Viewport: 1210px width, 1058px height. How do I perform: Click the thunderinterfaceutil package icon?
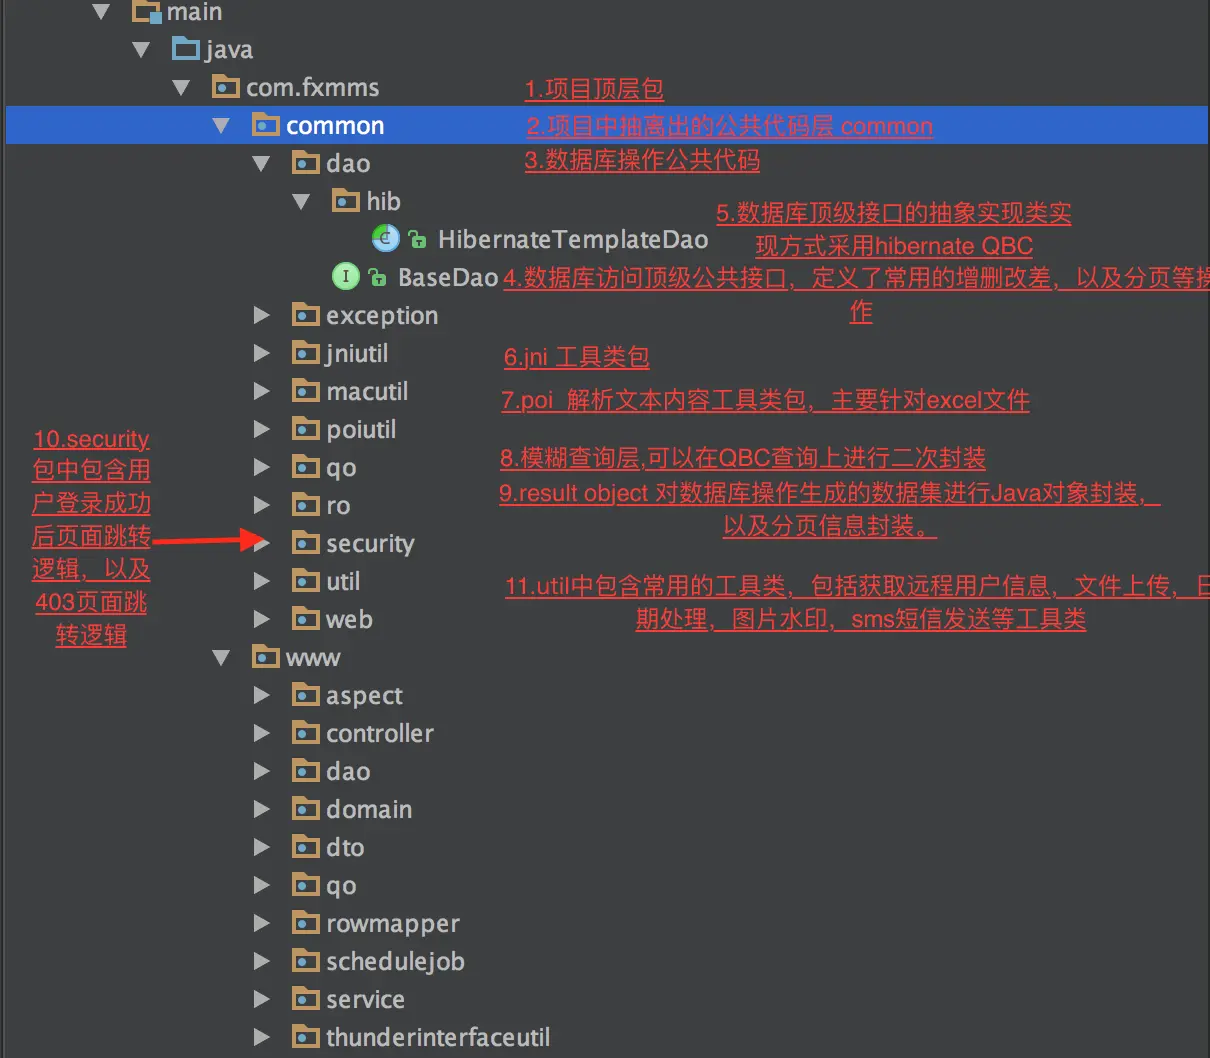point(306,1037)
